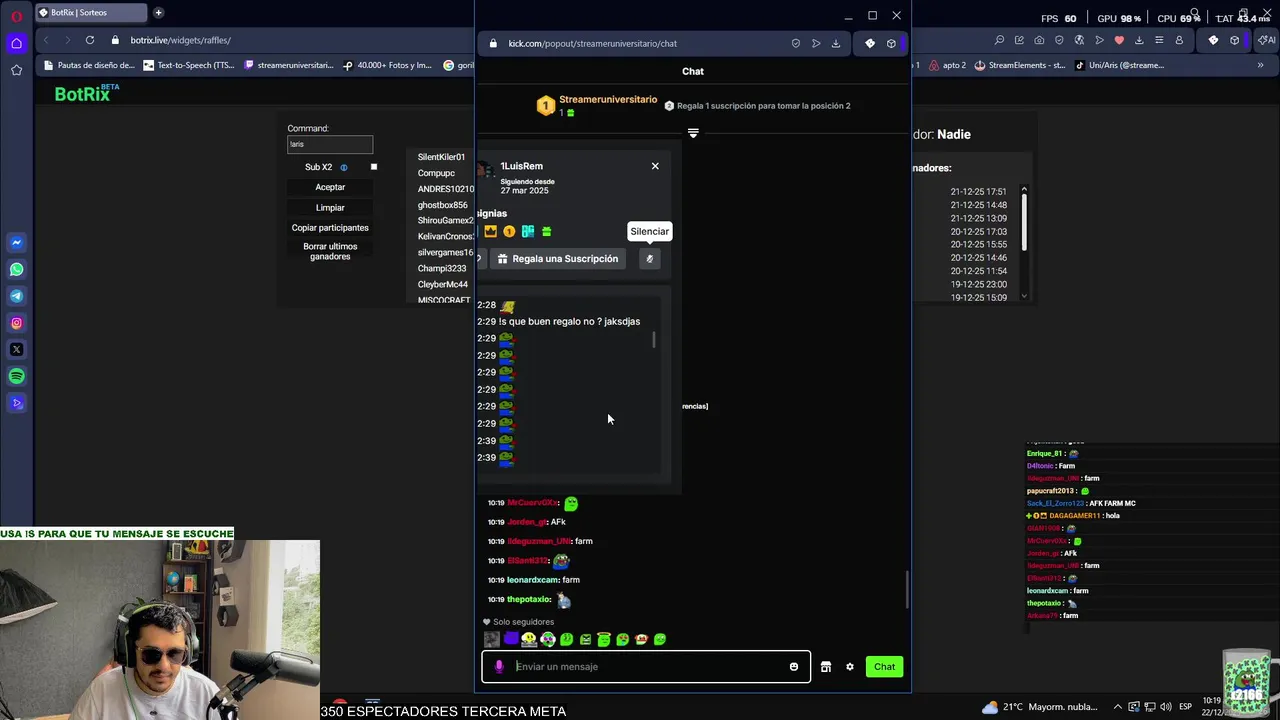
Task: Select participant Champi3233 in the list
Action: pos(442,268)
